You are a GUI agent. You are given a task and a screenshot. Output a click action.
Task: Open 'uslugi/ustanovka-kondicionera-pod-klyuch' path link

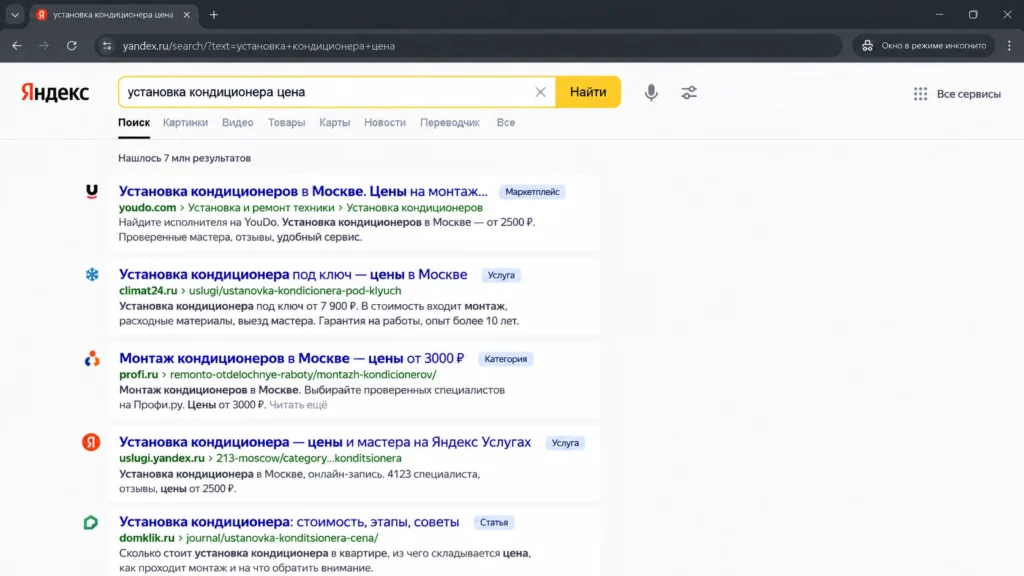coord(295,291)
